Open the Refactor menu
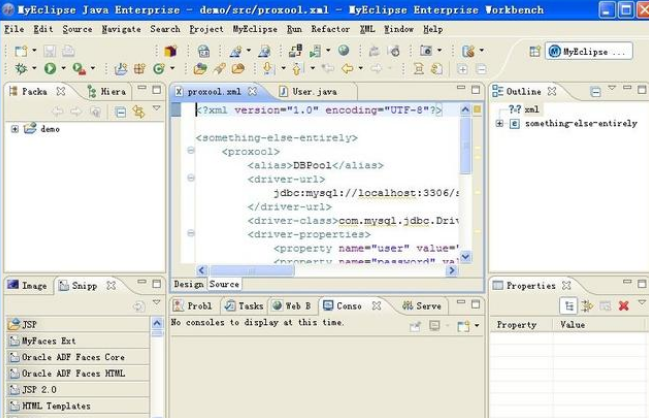Viewport: 649px width, 418px height. point(330,29)
